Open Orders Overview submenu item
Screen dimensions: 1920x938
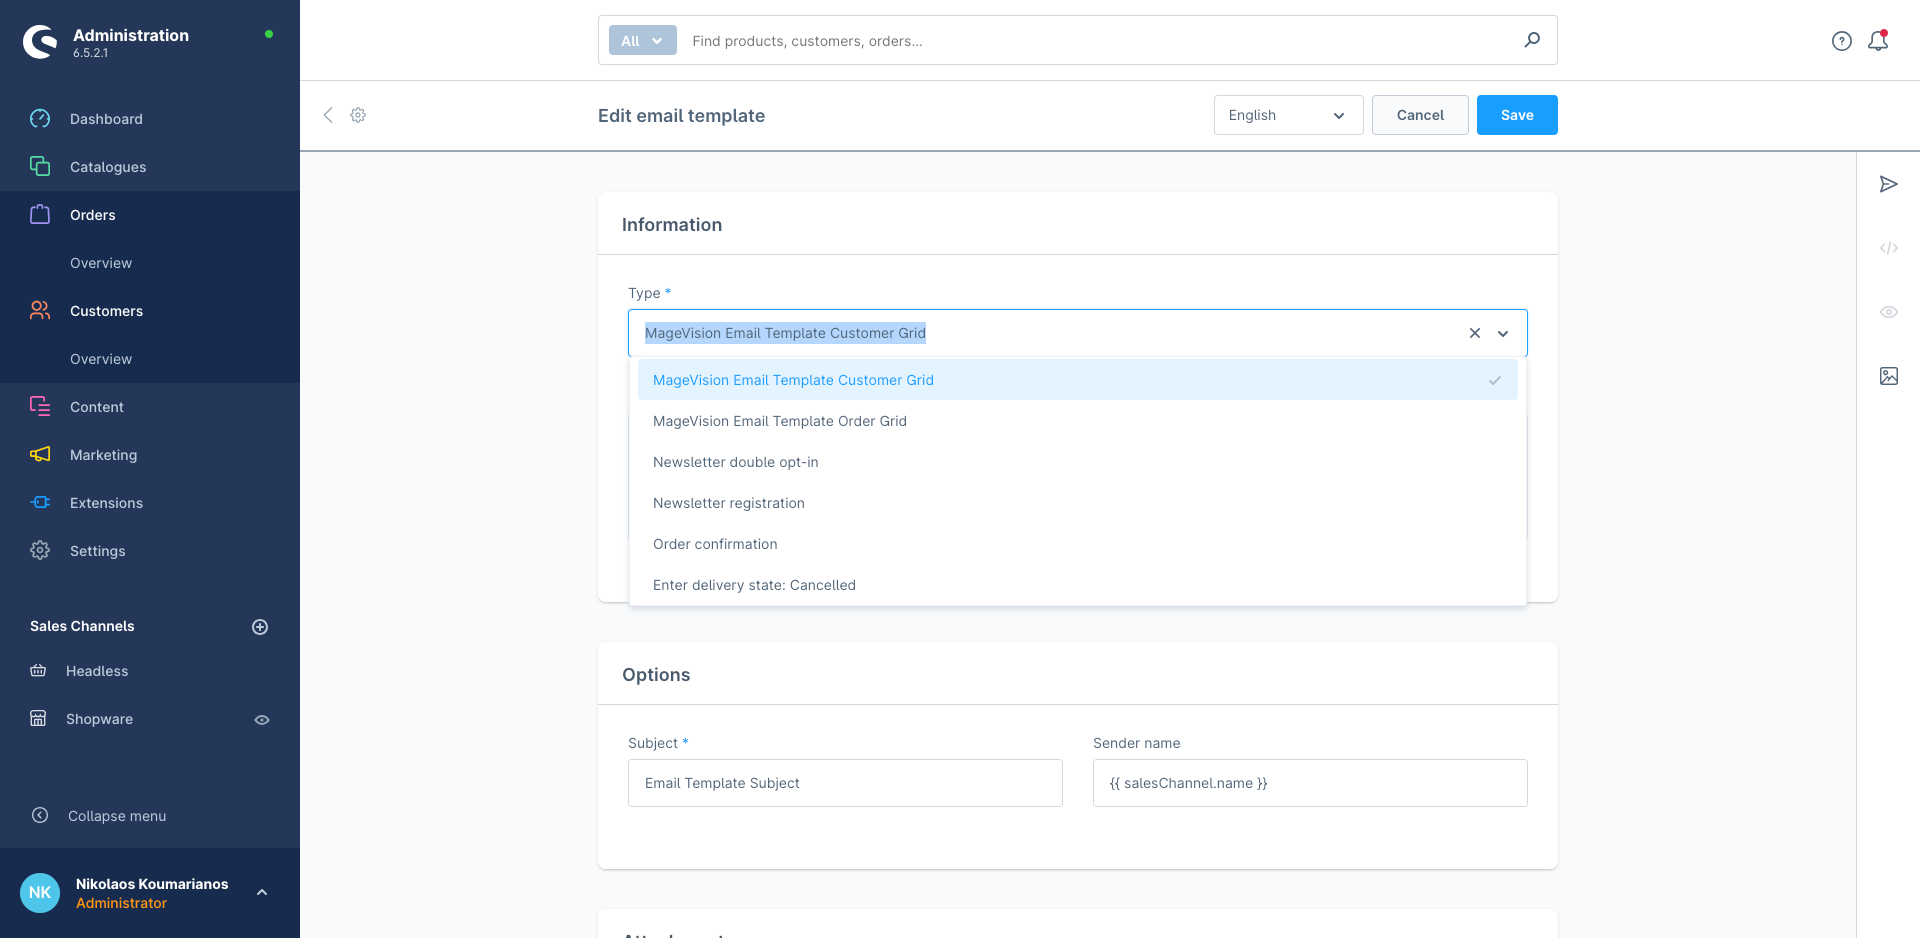101,263
